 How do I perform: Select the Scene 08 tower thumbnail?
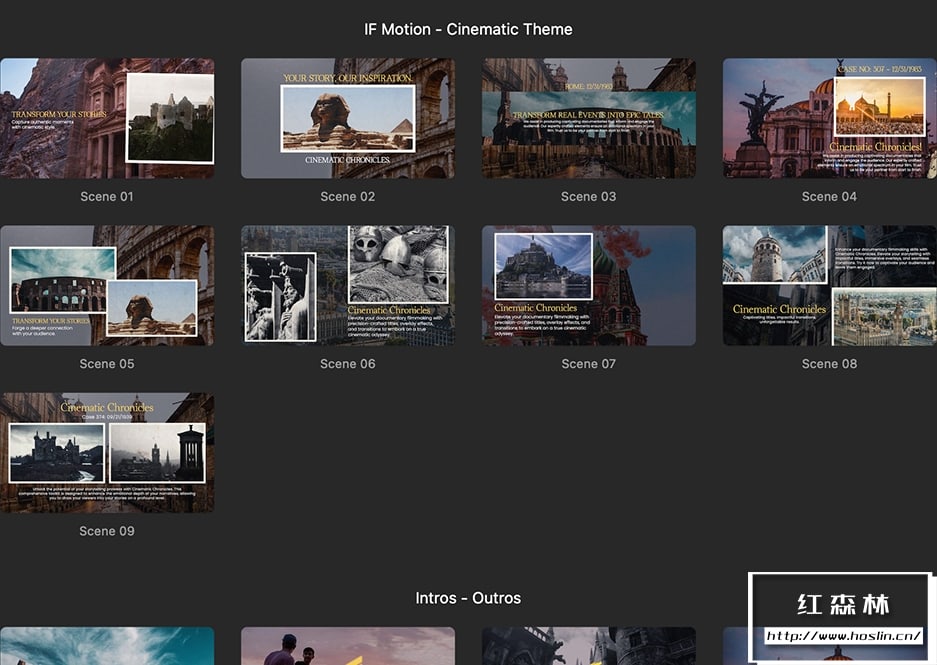[829, 285]
